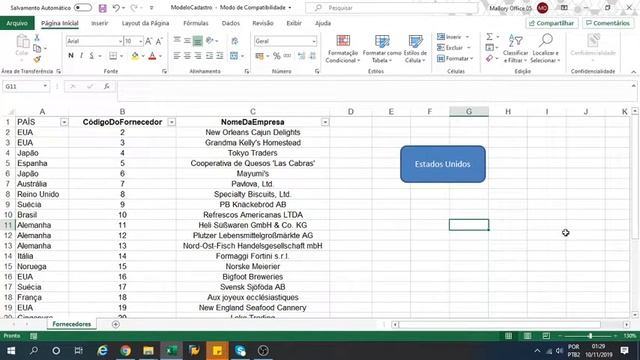Switch to Page Break Preview in status bar

[x=546, y=336]
